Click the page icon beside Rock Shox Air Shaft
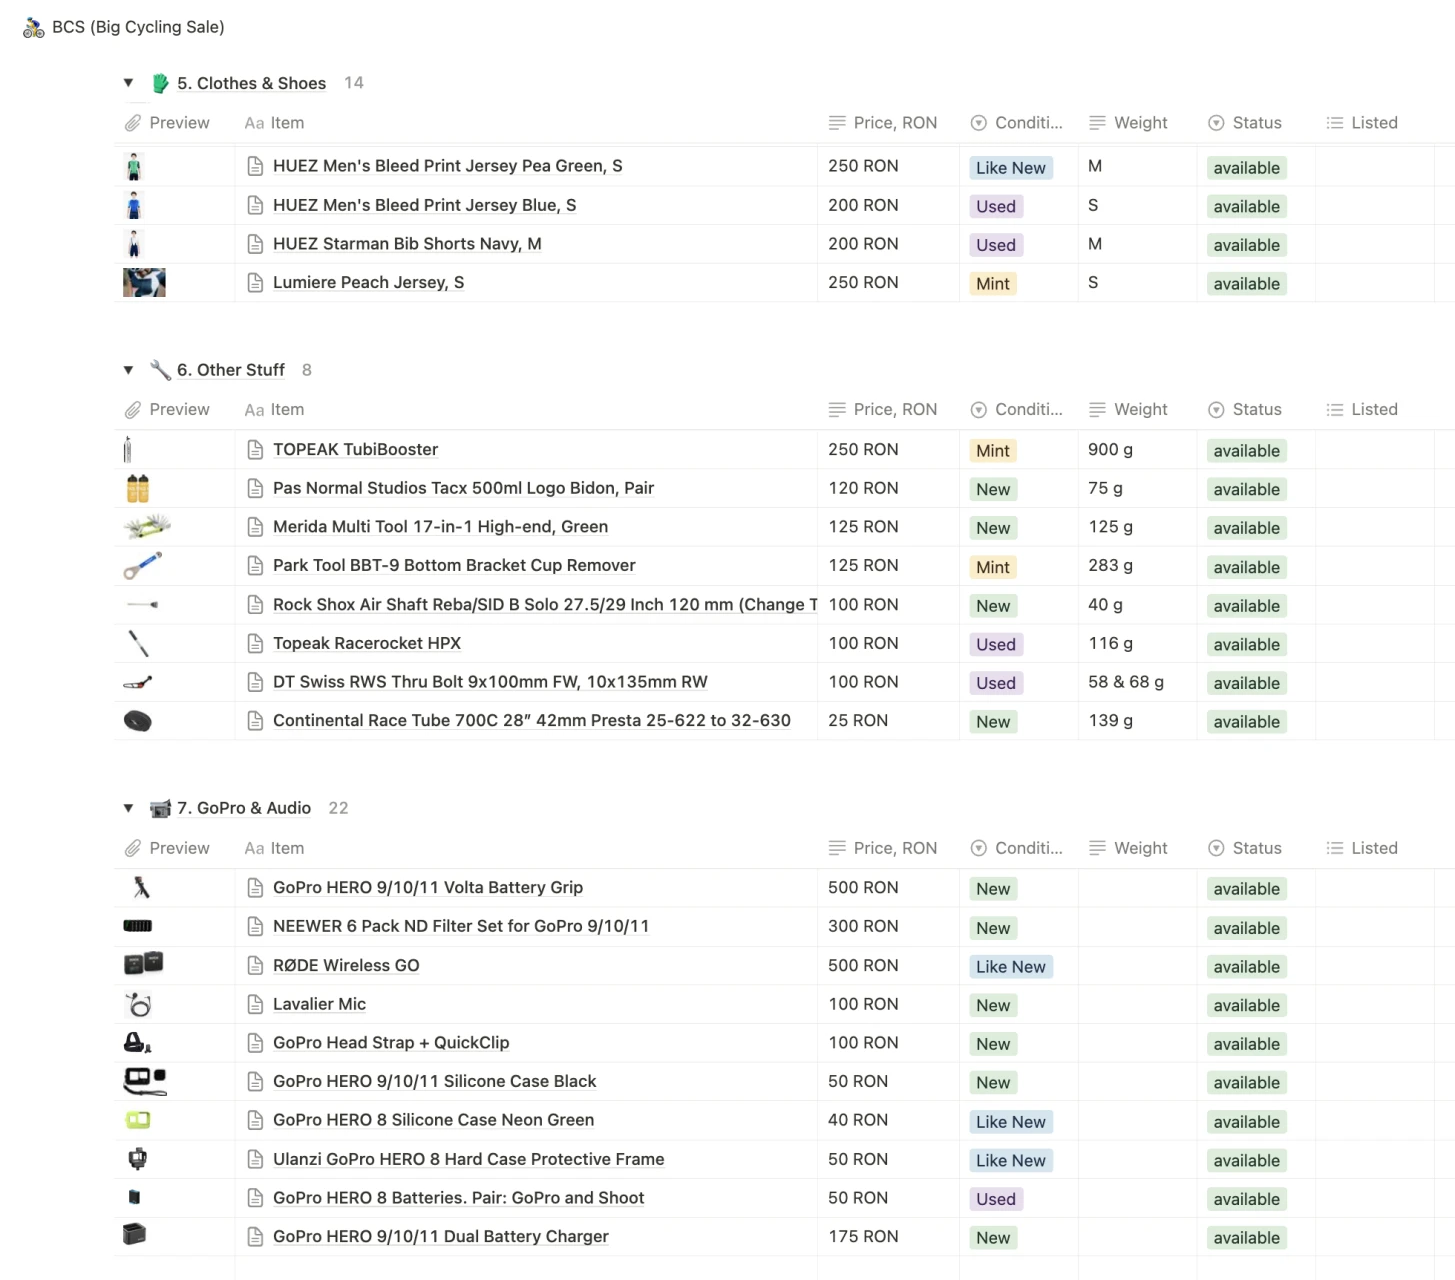Screen dimensions: 1455x1280 pos(255,605)
